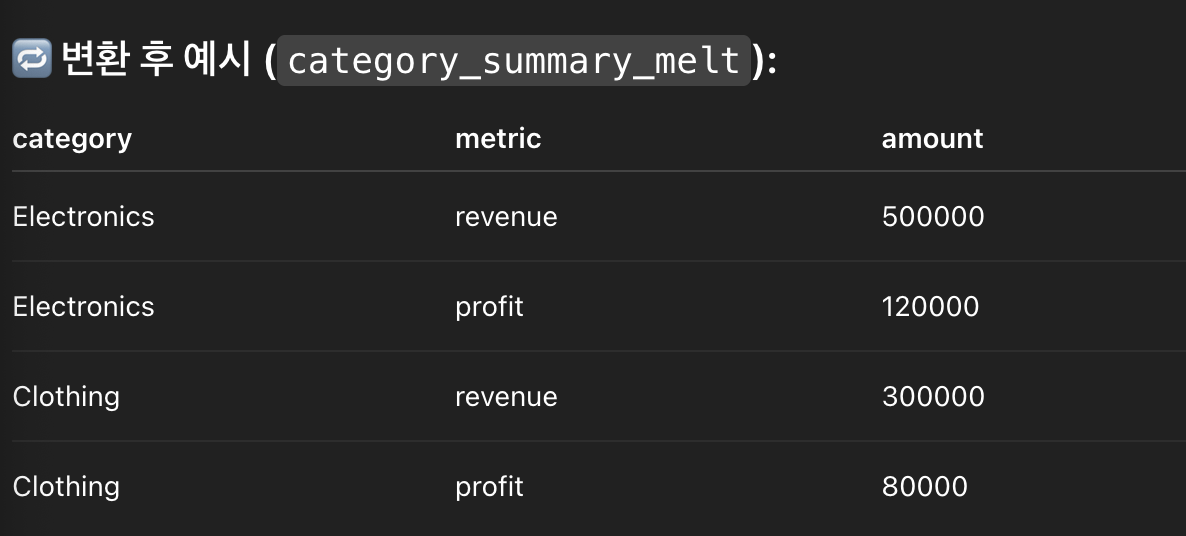Image resolution: width=1186 pixels, height=536 pixels.
Task: Select the first Electronics cell
Action: point(83,217)
